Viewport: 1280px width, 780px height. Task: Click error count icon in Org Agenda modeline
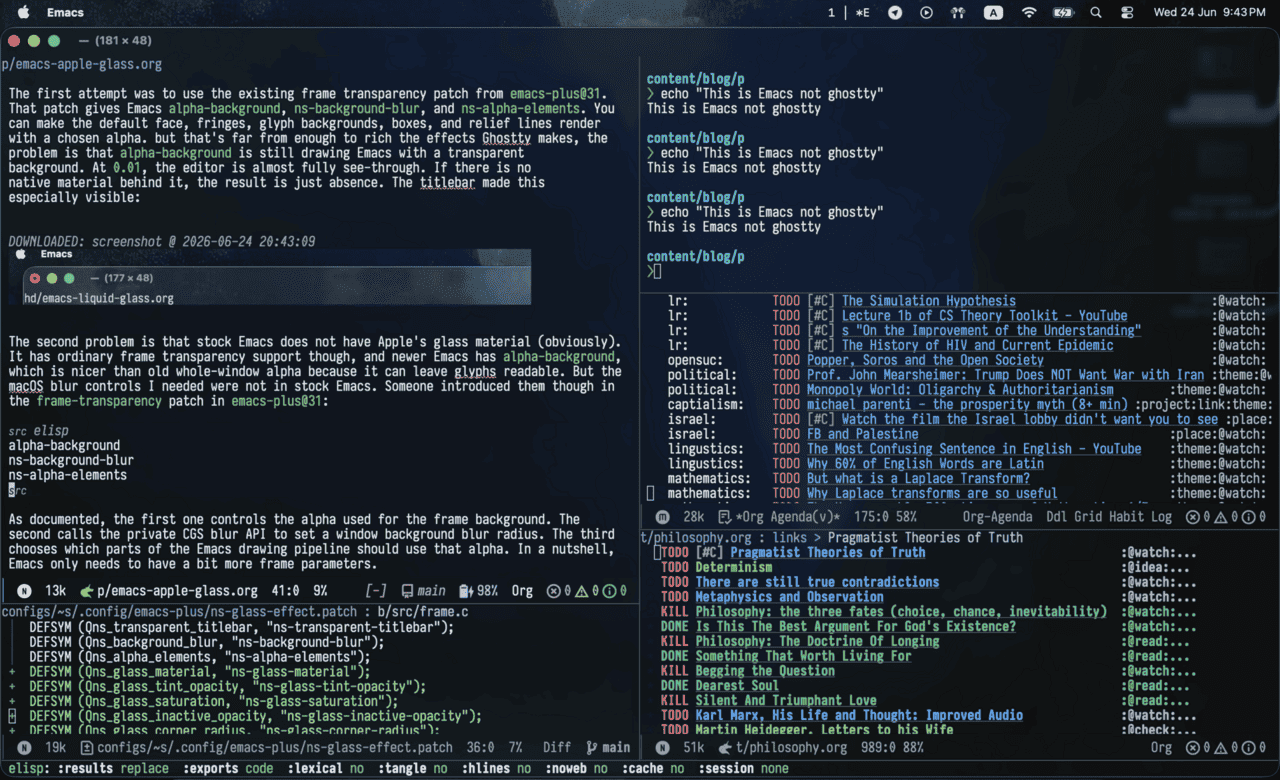(x=1192, y=517)
